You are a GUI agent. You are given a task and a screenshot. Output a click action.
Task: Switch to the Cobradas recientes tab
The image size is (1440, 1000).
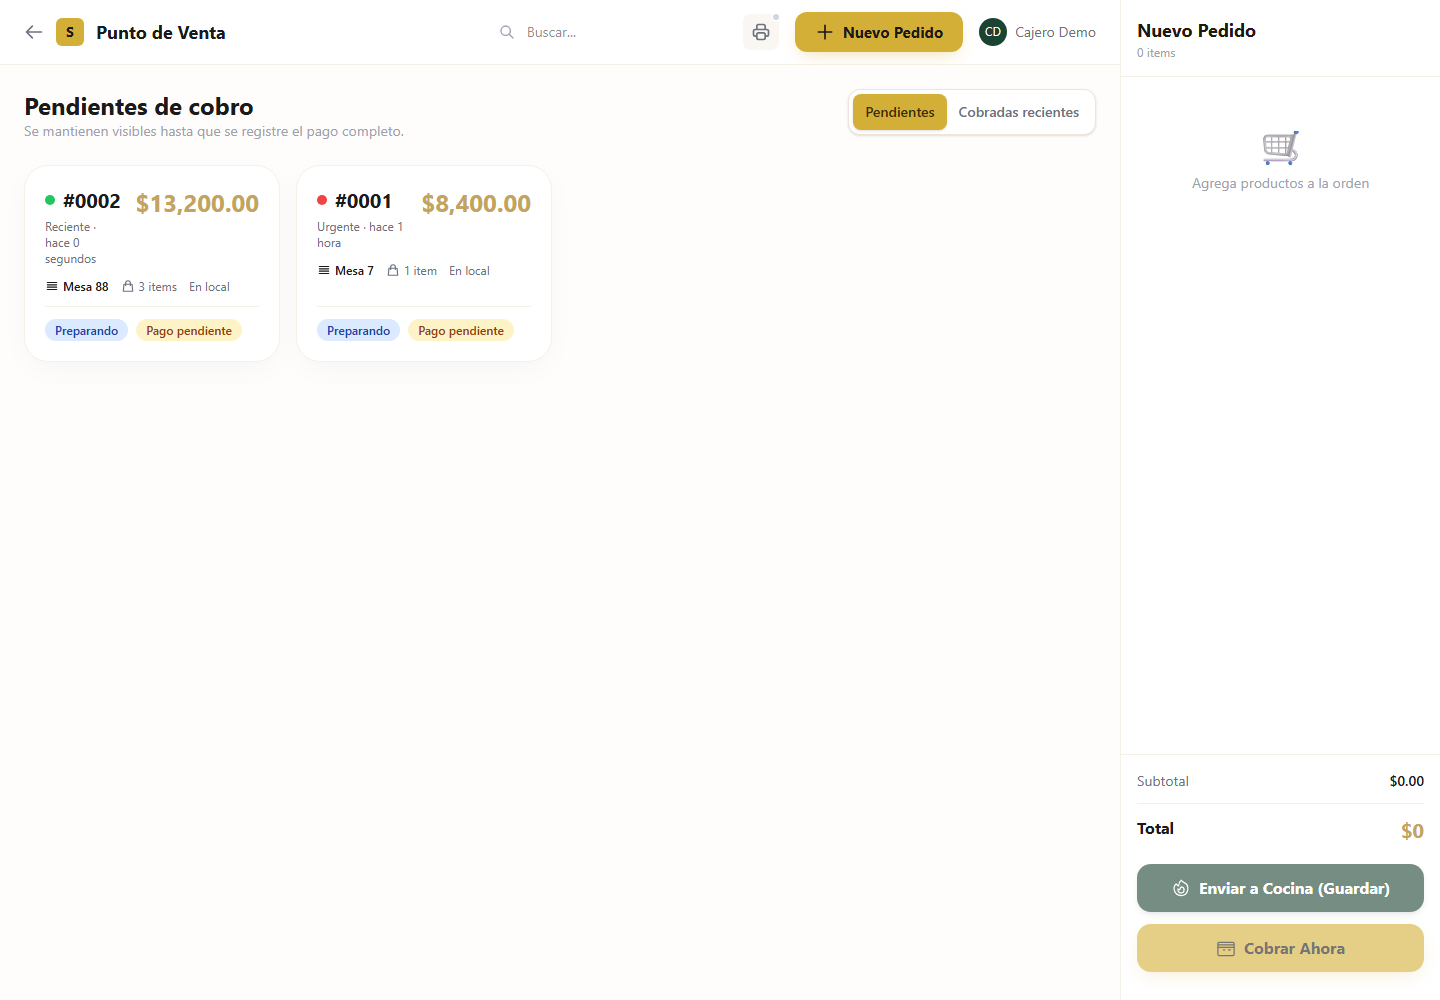[1019, 112]
